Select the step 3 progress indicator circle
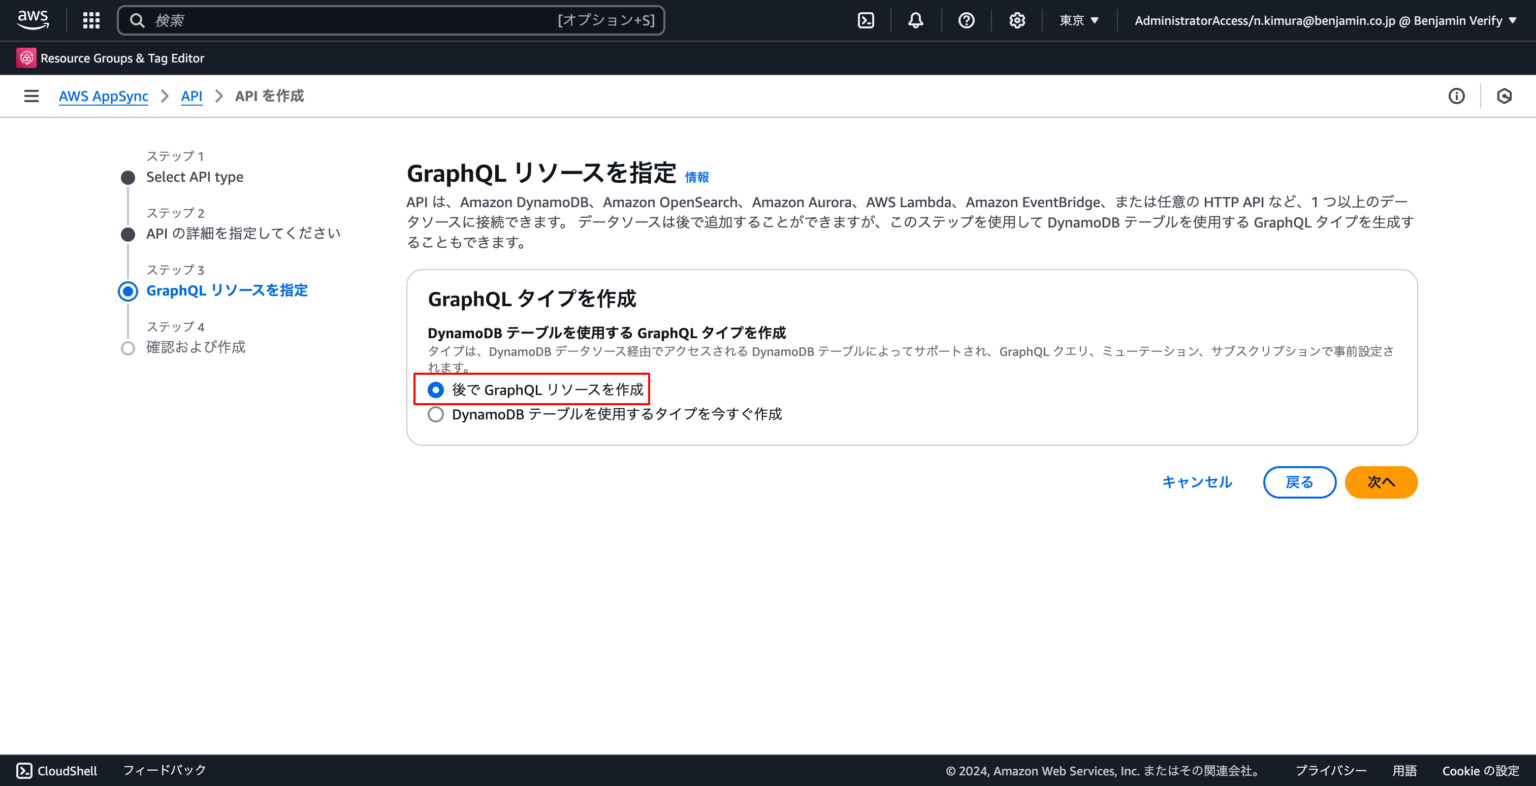1536x786 pixels. click(127, 290)
